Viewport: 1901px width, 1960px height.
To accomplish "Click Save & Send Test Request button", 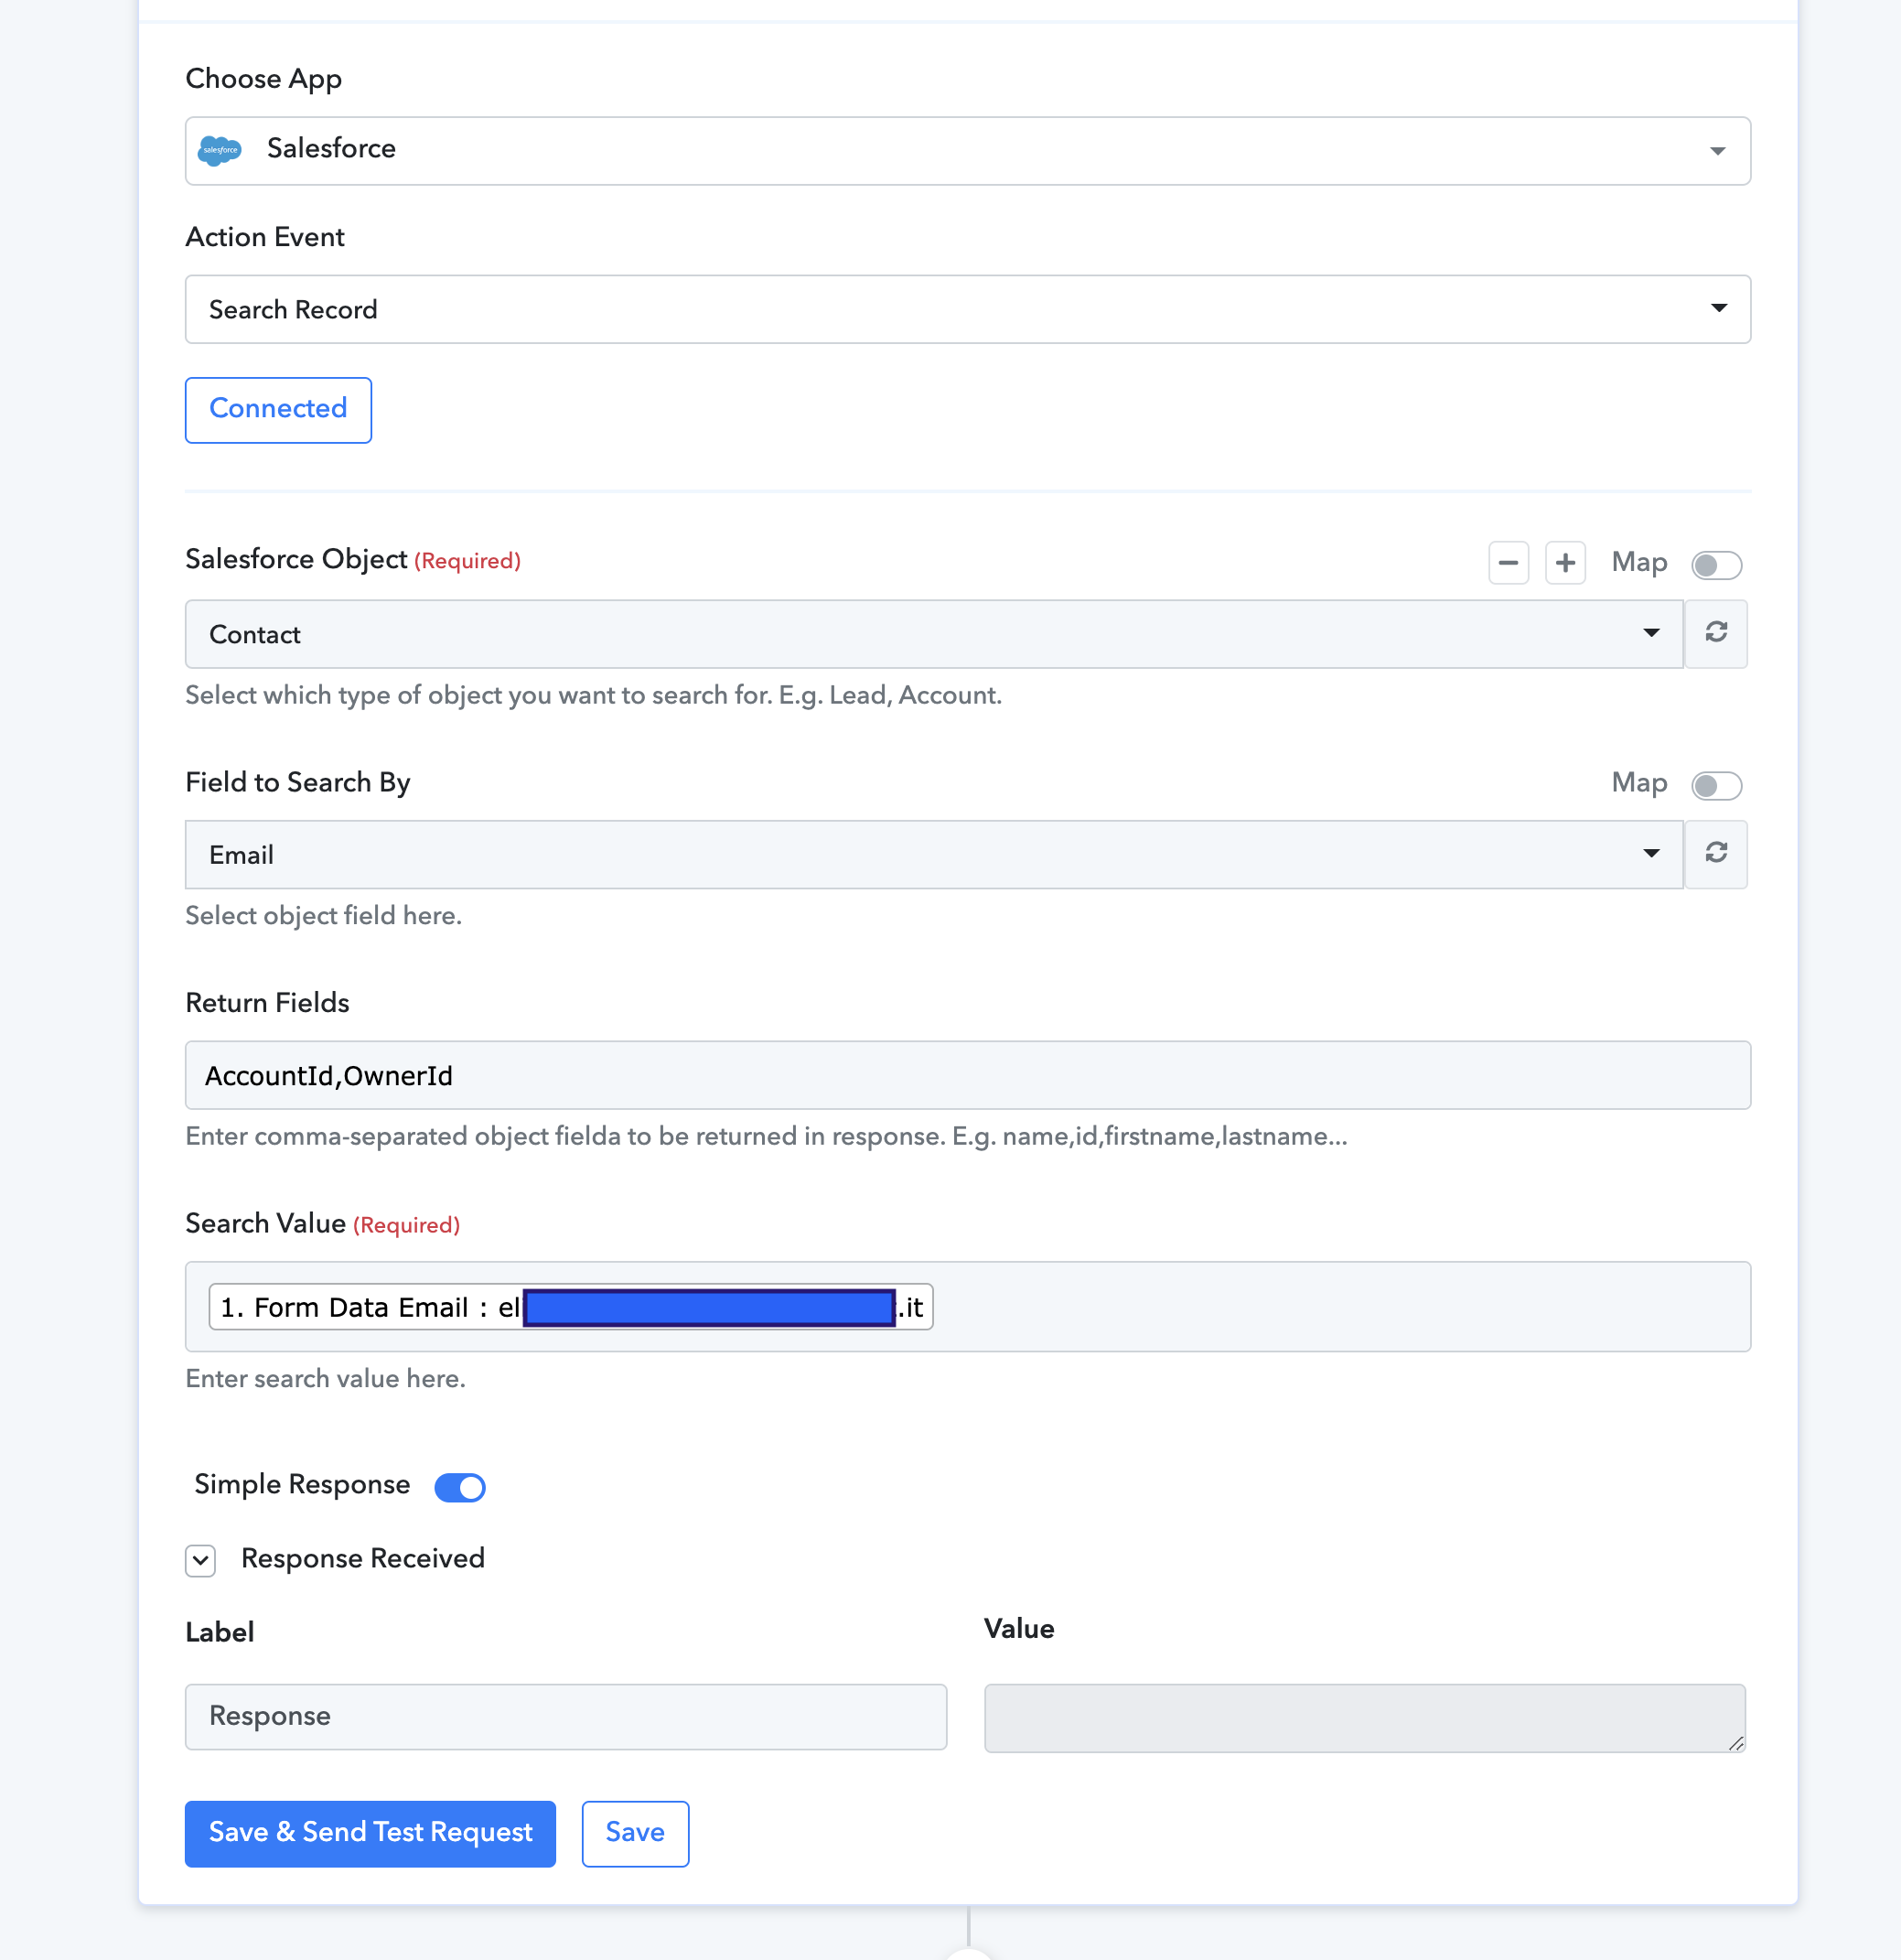I will (x=370, y=1834).
